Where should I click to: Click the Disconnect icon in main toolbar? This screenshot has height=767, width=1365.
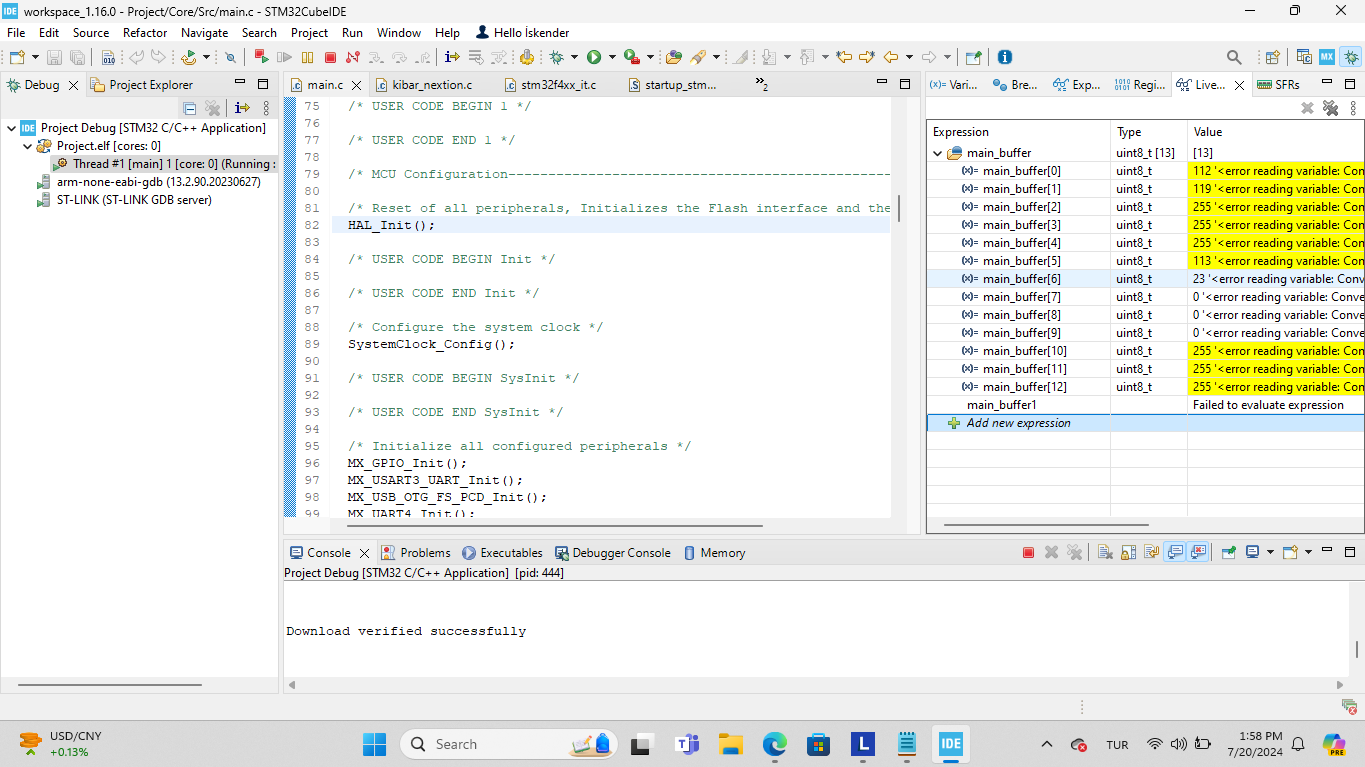point(352,58)
